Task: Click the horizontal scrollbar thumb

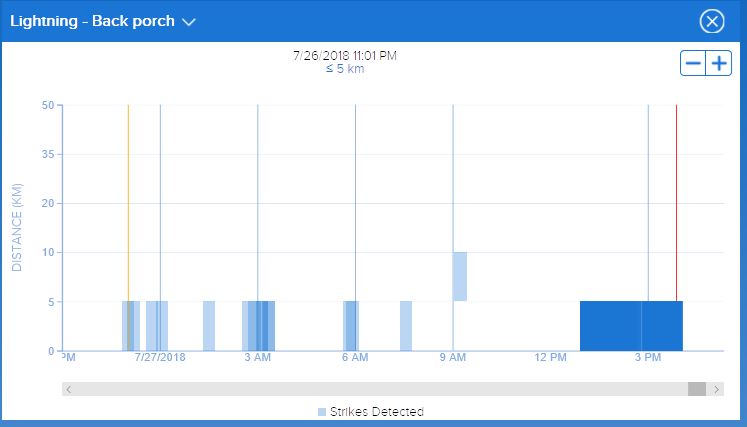Action: point(696,389)
